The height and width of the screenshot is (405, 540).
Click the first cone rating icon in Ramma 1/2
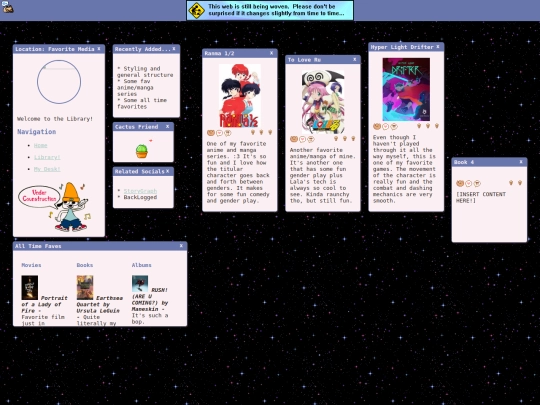pos(253,132)
